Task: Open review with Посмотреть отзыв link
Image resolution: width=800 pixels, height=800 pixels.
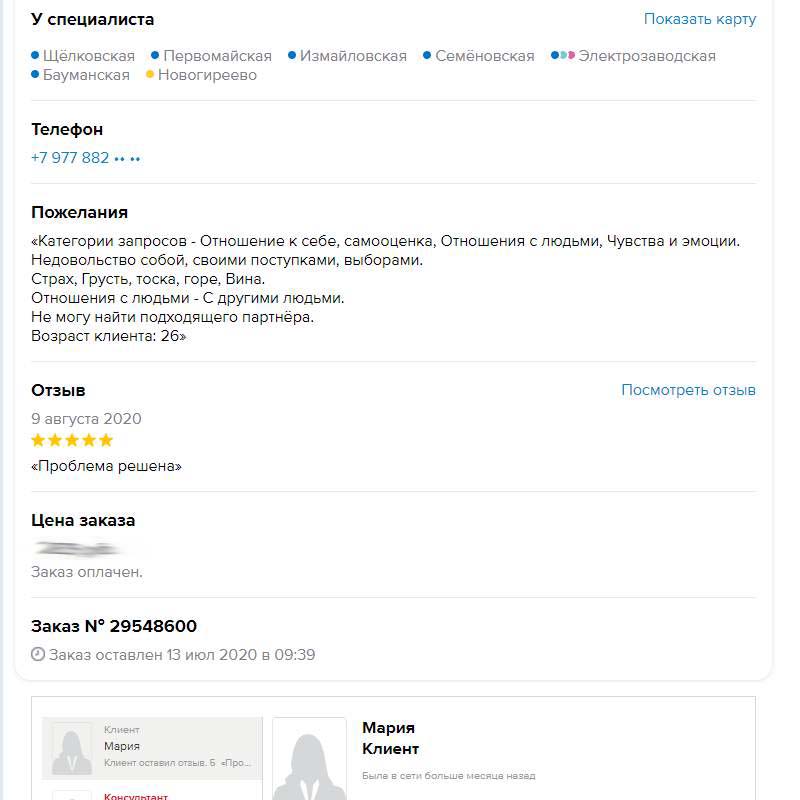Action: click(688, 390)
